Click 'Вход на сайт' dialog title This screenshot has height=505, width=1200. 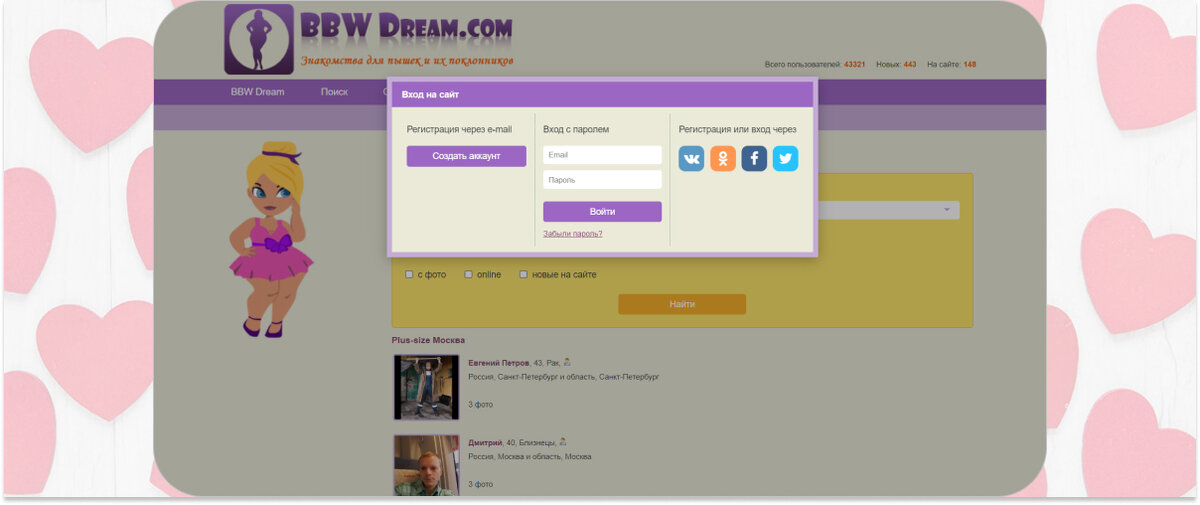(430, 95)
